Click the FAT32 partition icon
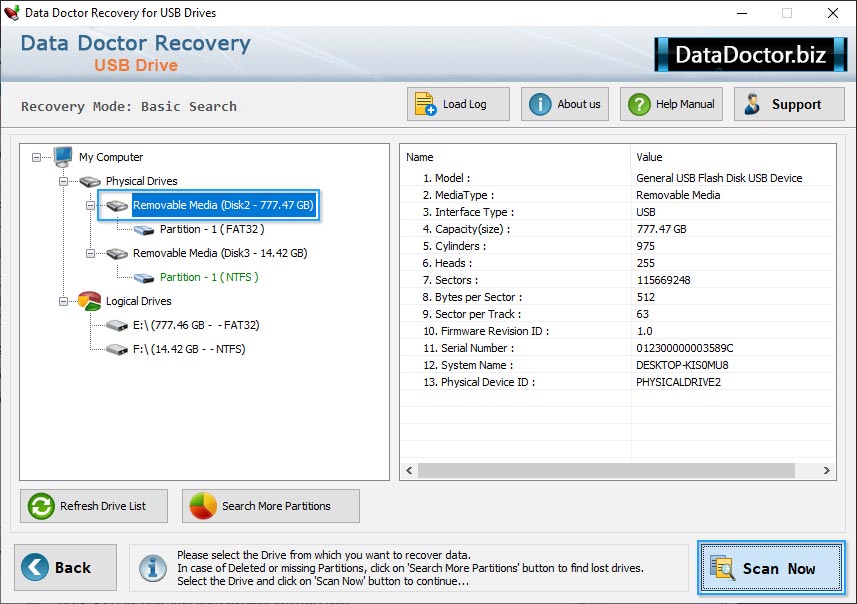Viewport: 857px width, 604px height. (144, 230)
